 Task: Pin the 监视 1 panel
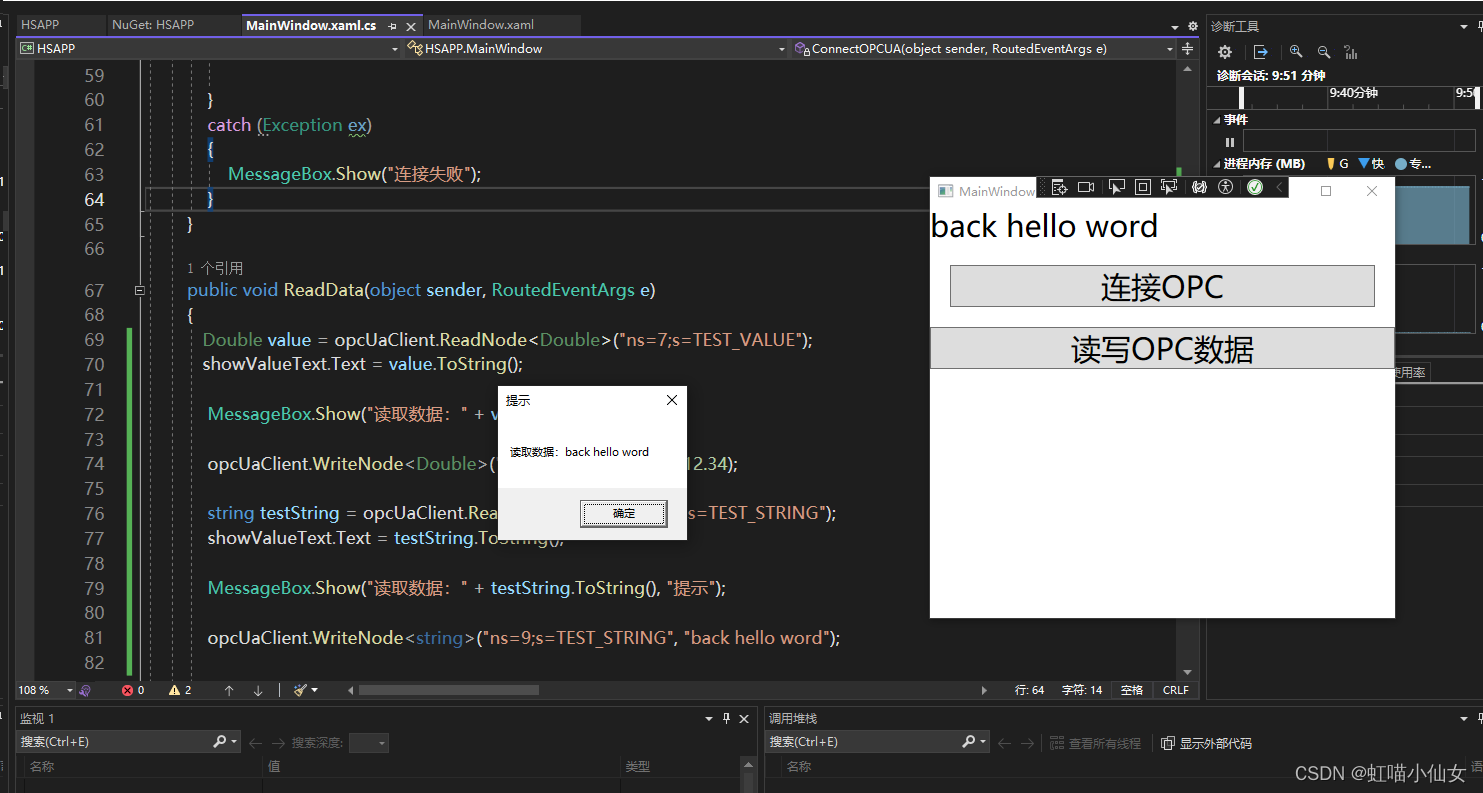click(726, 718)
